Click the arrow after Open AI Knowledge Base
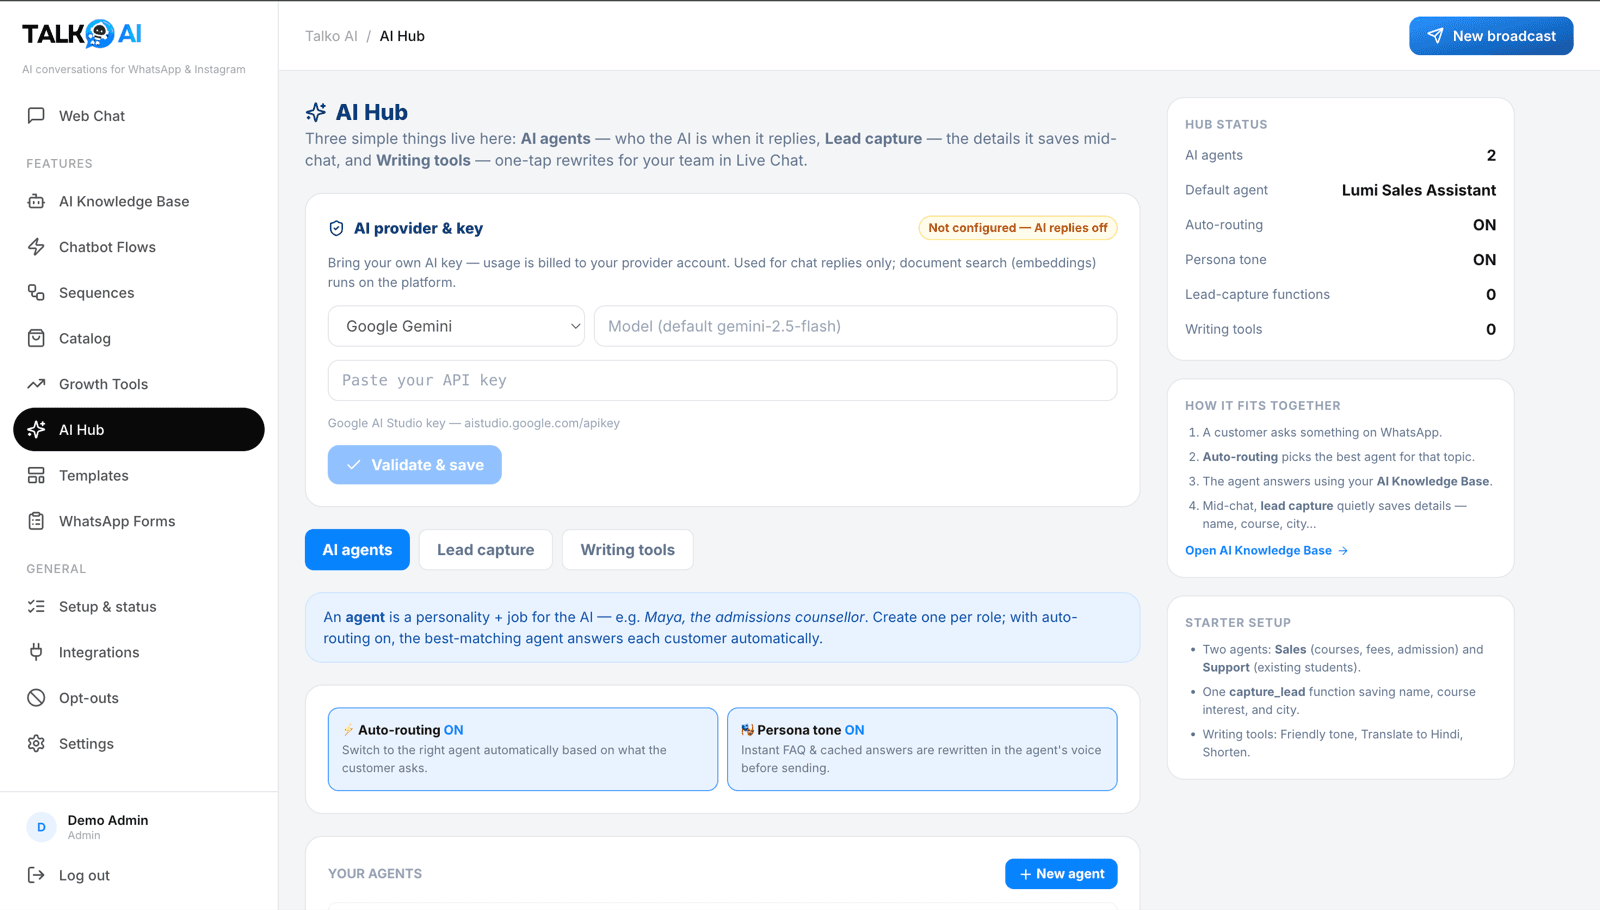Viewport: 1600px width, 910px height. coord(1343,551)
